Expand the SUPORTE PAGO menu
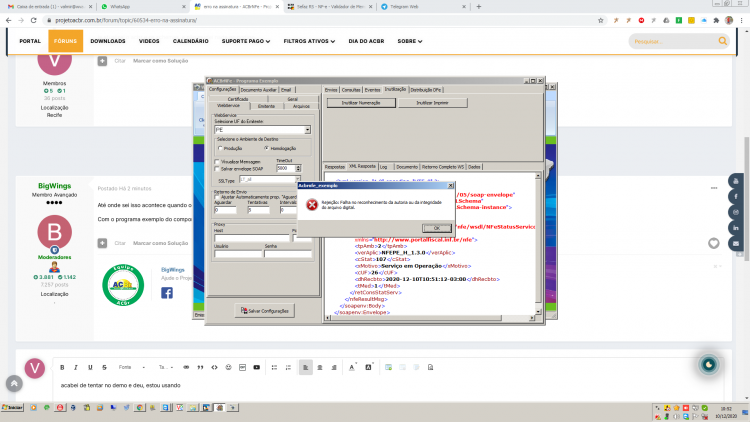The image size is (750, 422). coord(246,41)
